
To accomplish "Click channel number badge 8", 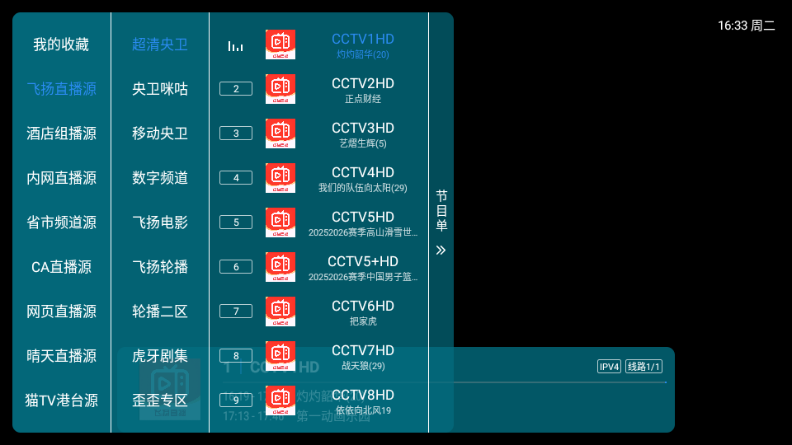I will 236,356.
